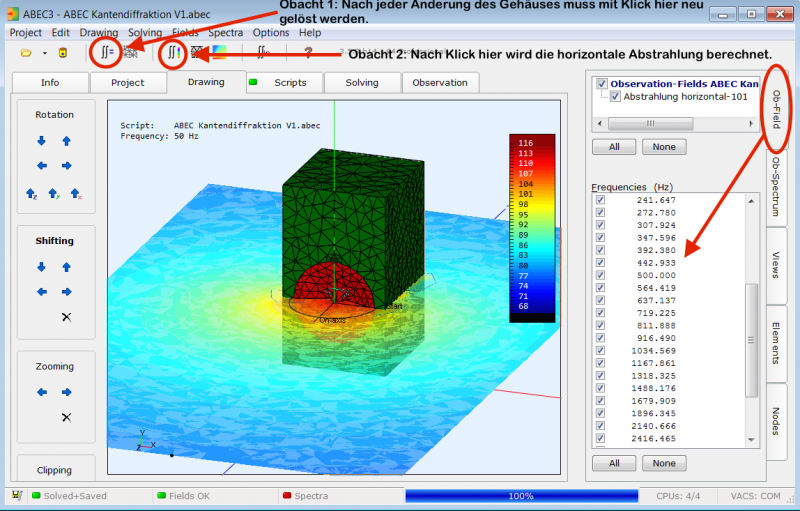Start the solver with the double-integral equals icon

pyautogui.click(x=107, y=52)
